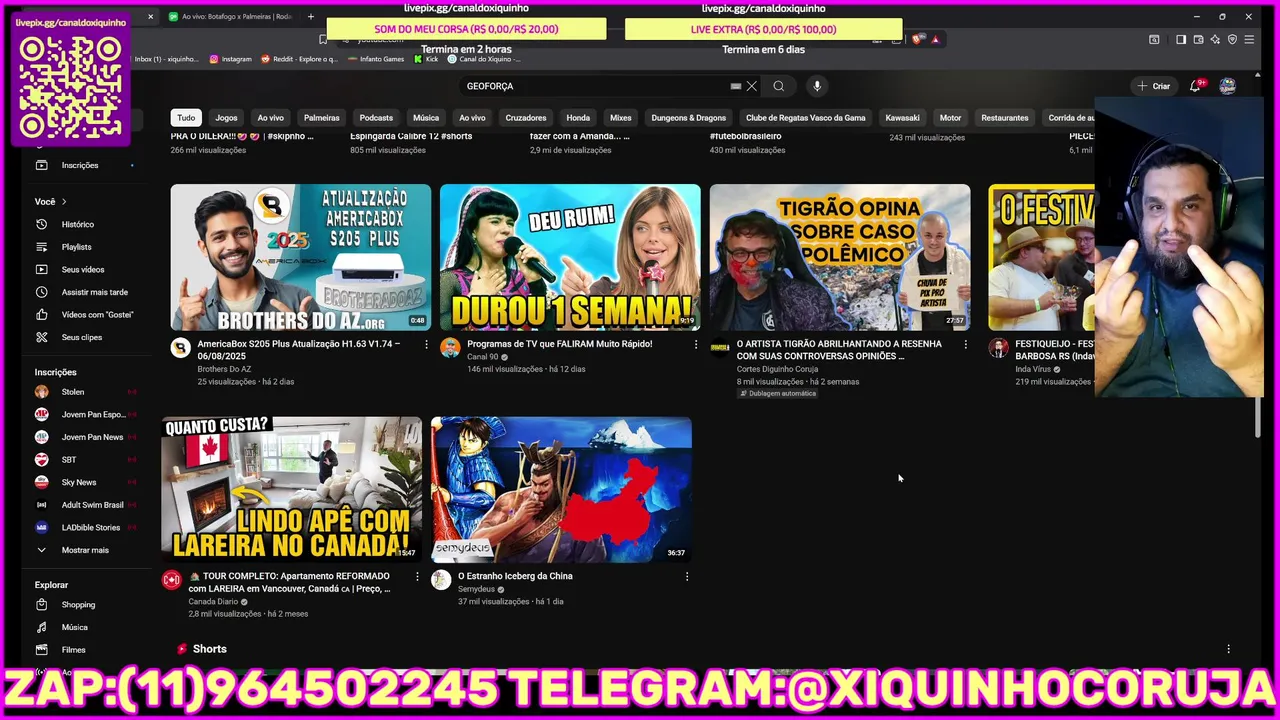
Task: Open Histórico from the sidebar
Action: 77,224
